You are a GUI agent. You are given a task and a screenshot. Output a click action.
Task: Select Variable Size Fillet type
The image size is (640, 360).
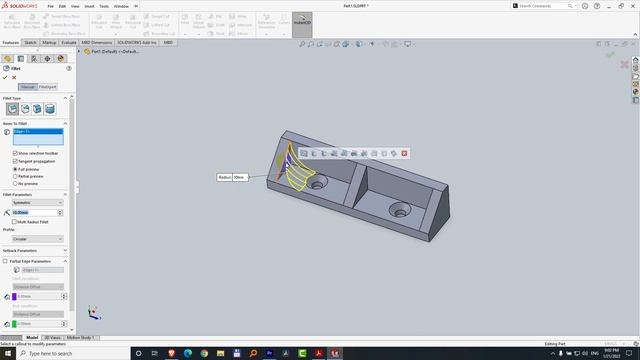tap(25, 109)
